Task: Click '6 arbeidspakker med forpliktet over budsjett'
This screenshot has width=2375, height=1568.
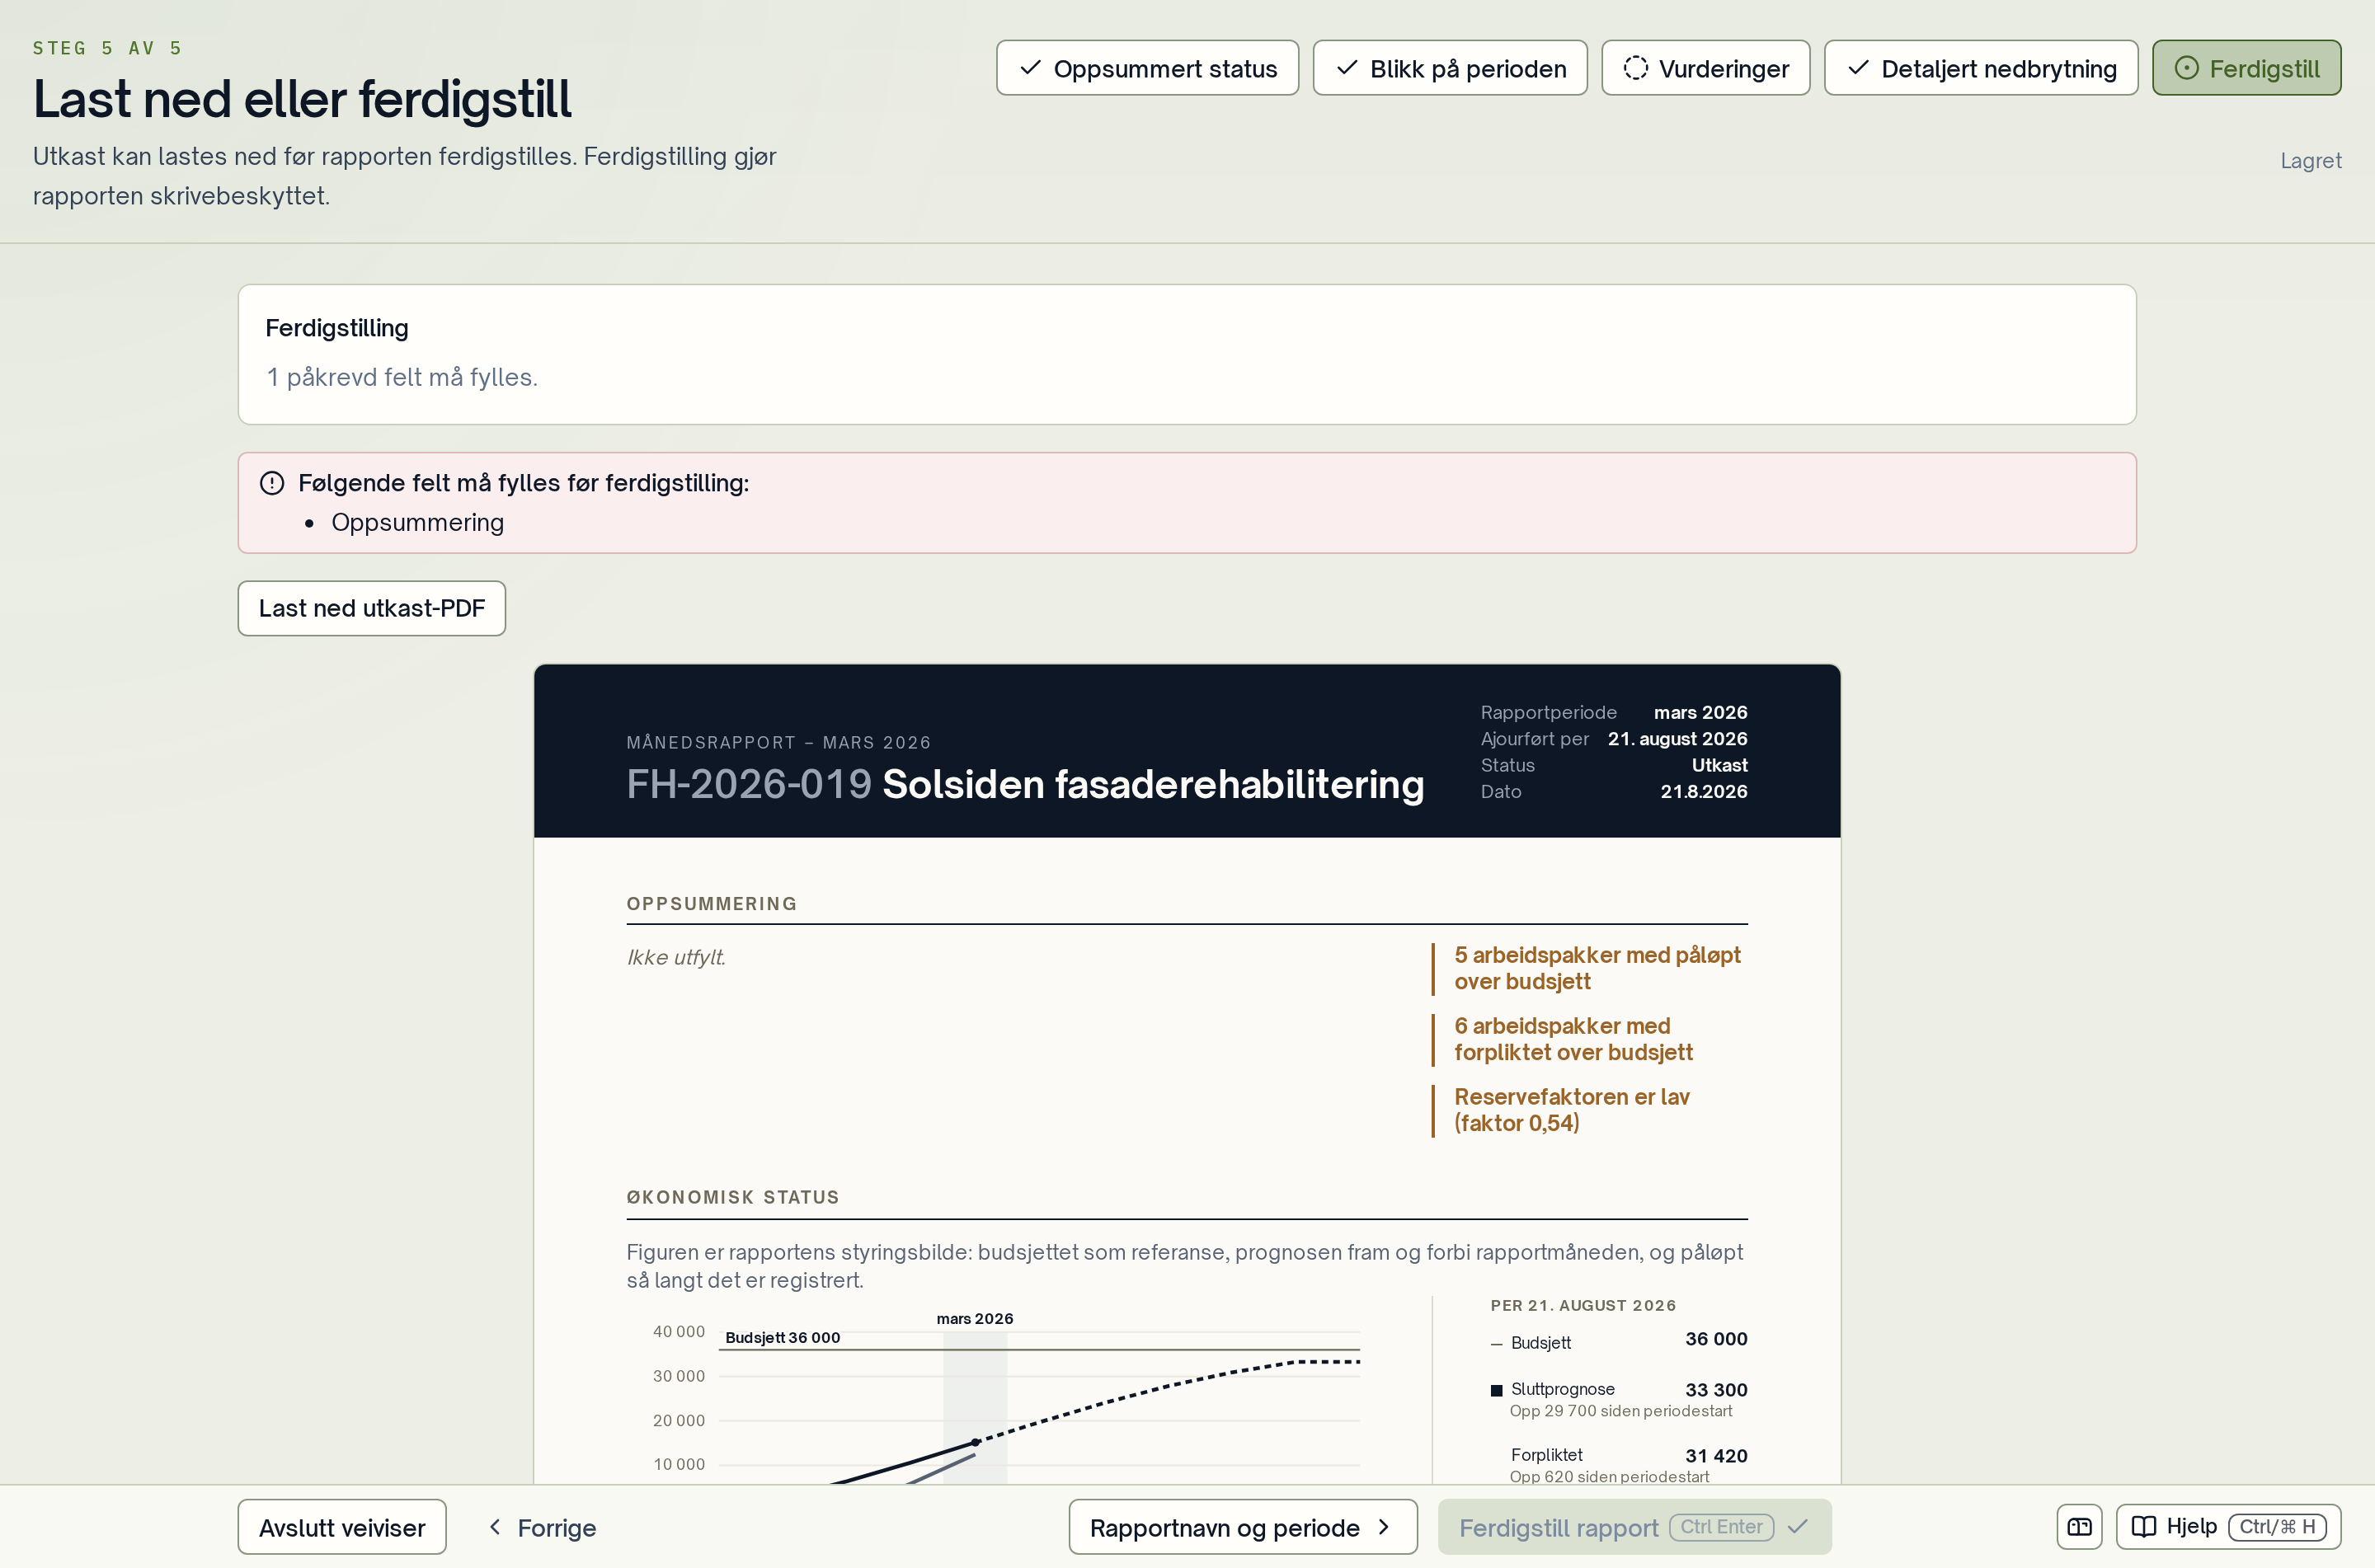Action: coord(1573,1039)
